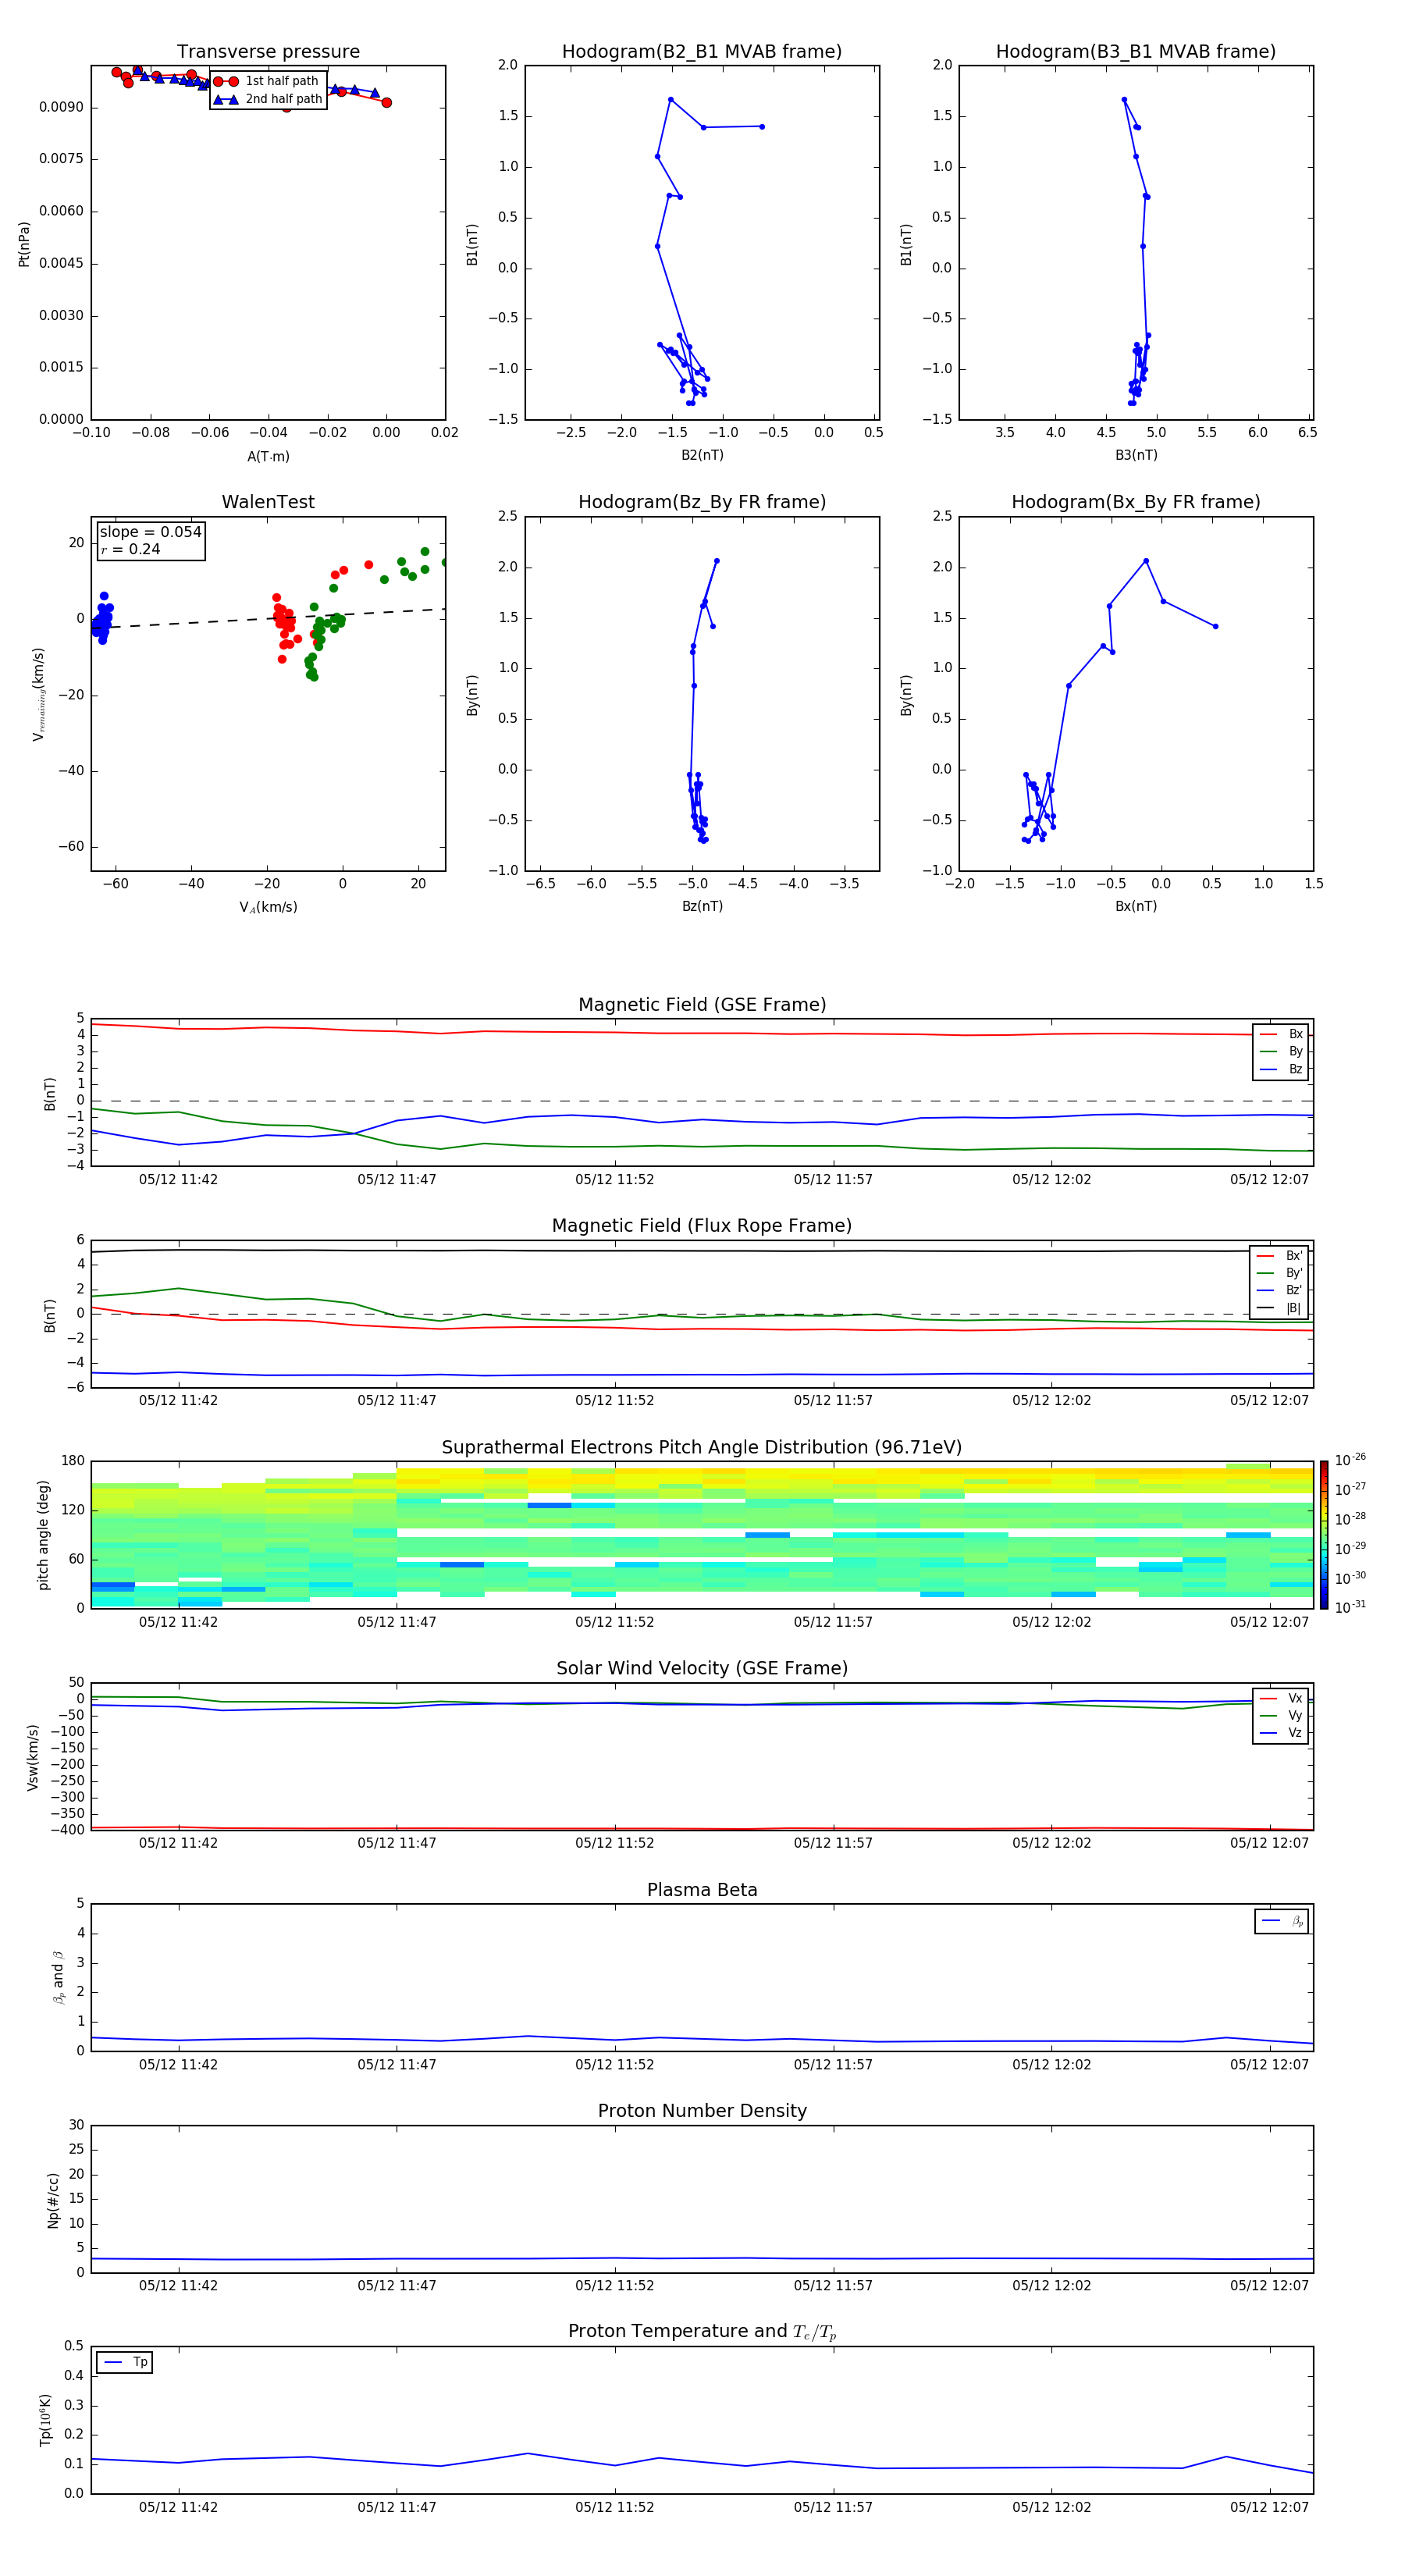Click the 'WalenTest' plot title
Viewport: 1405px width, 2576px height.
tap(268, 502)
